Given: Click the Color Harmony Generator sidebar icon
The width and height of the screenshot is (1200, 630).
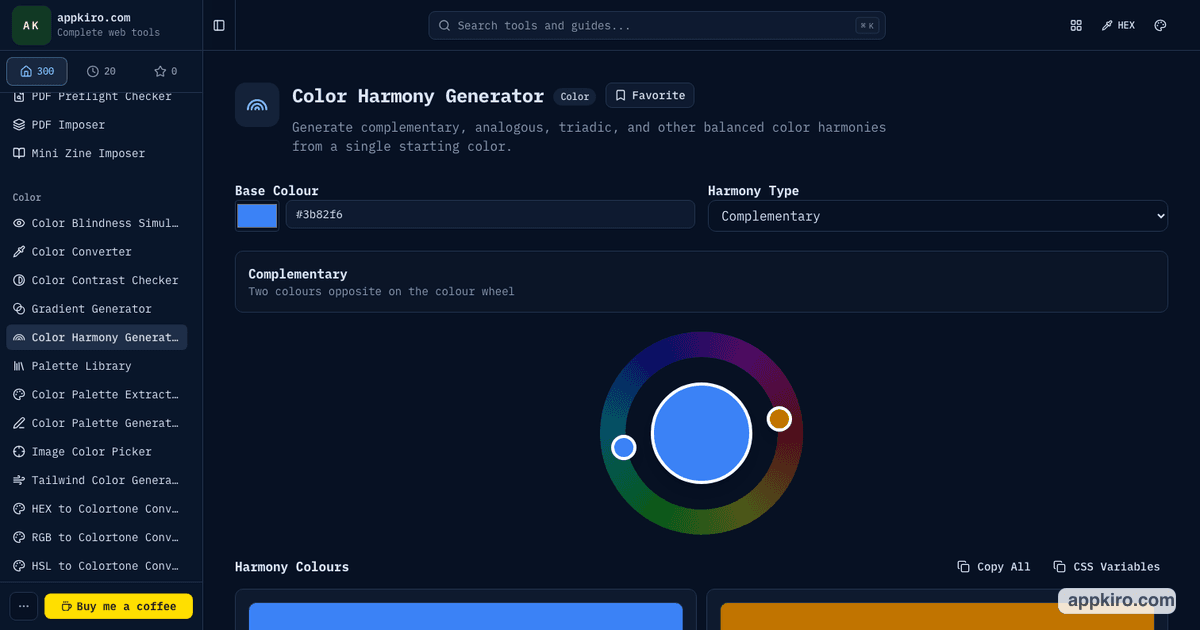Looking at the screenshot, I should (19, 337).
